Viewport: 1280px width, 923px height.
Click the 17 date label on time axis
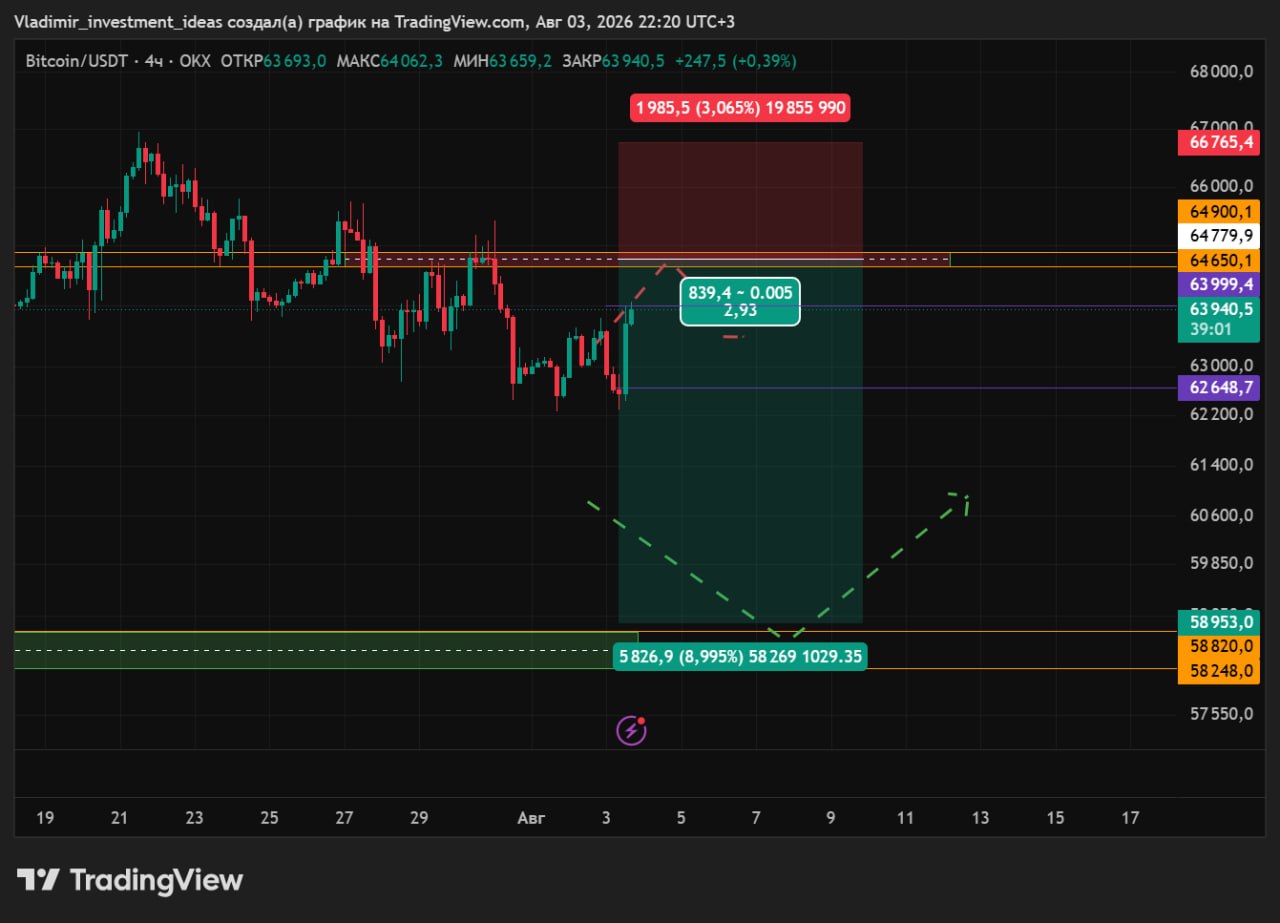pos(1130,818)
